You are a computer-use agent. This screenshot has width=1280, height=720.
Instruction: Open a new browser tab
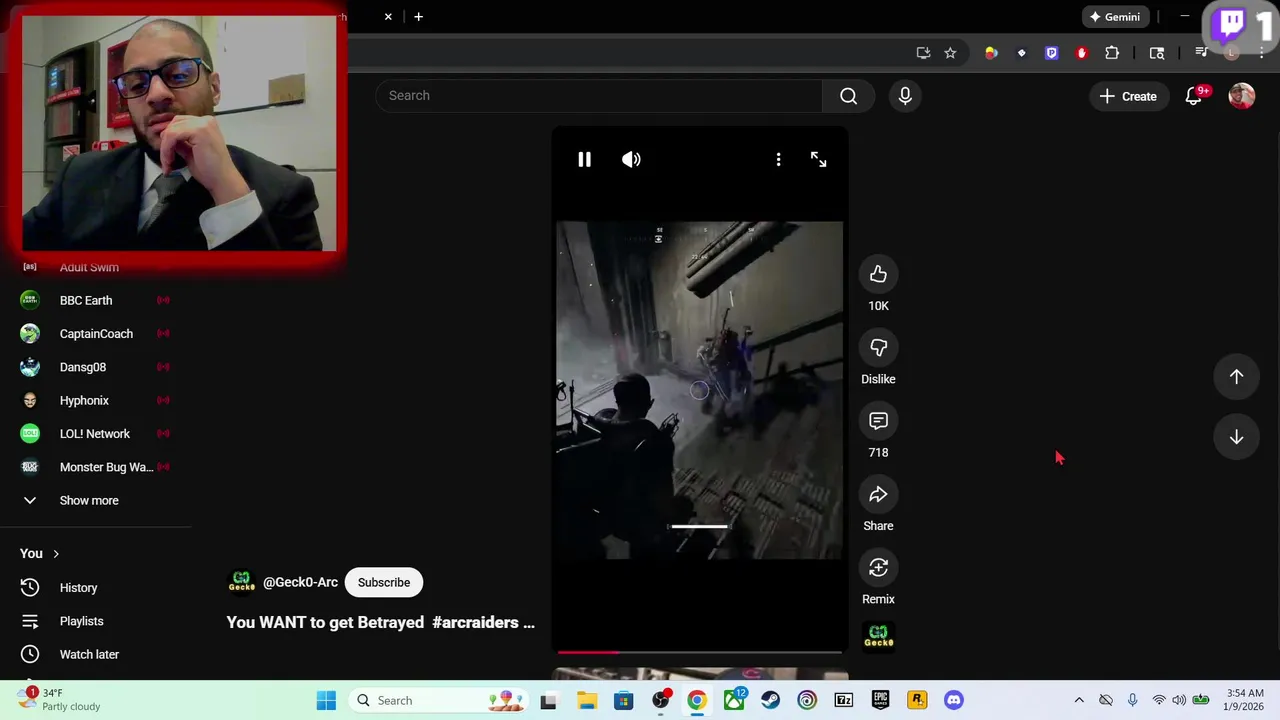pyautogui.click(x=418, y=17)
